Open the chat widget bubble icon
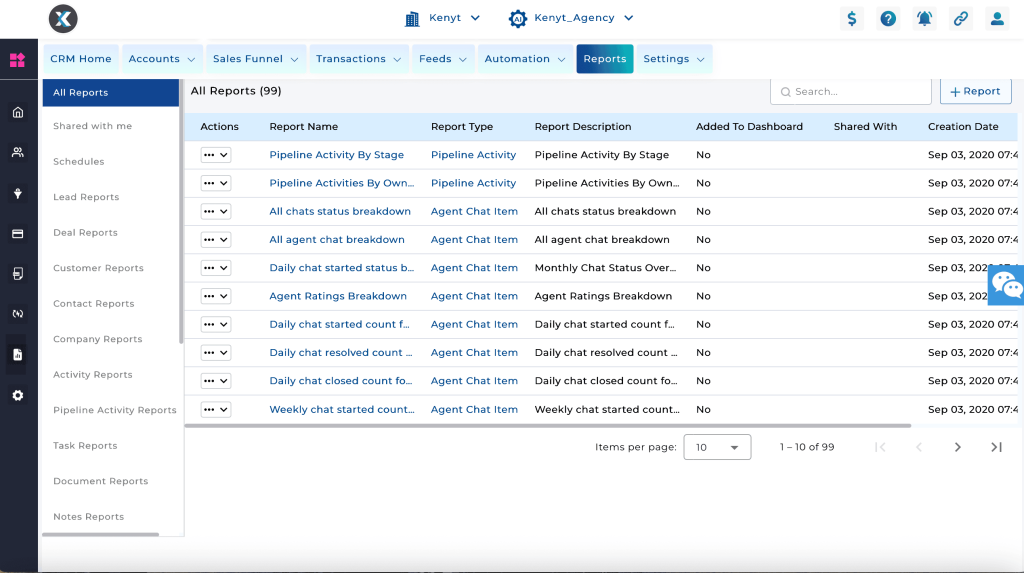The image size is (1024, 573). pos(1007,286)
